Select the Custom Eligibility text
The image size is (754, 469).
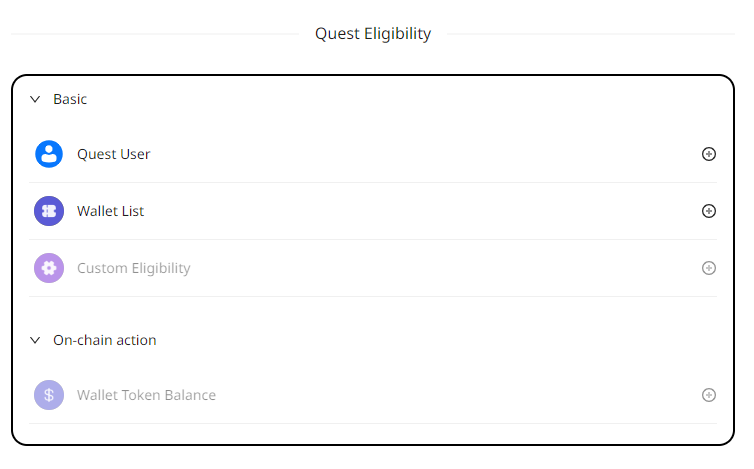134,268
